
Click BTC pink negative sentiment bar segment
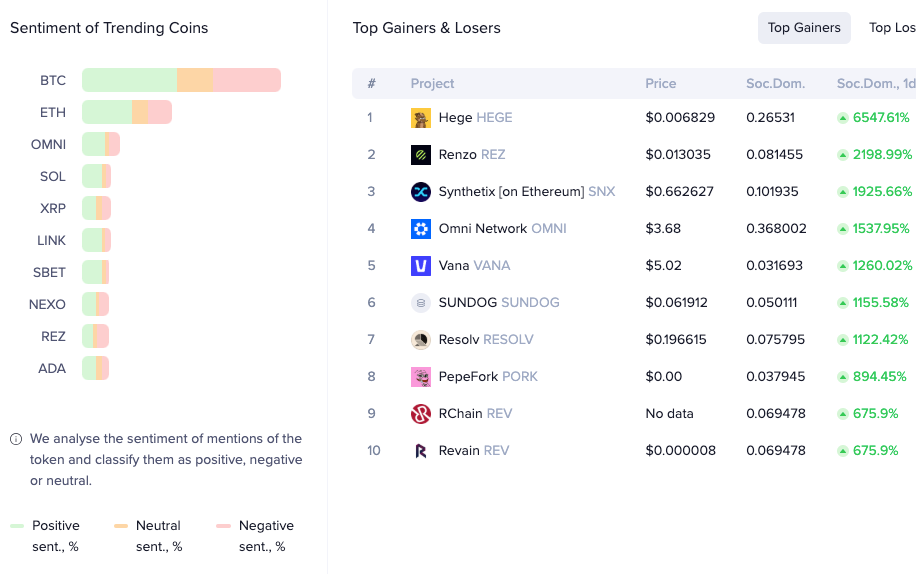[x=247, y=80]
